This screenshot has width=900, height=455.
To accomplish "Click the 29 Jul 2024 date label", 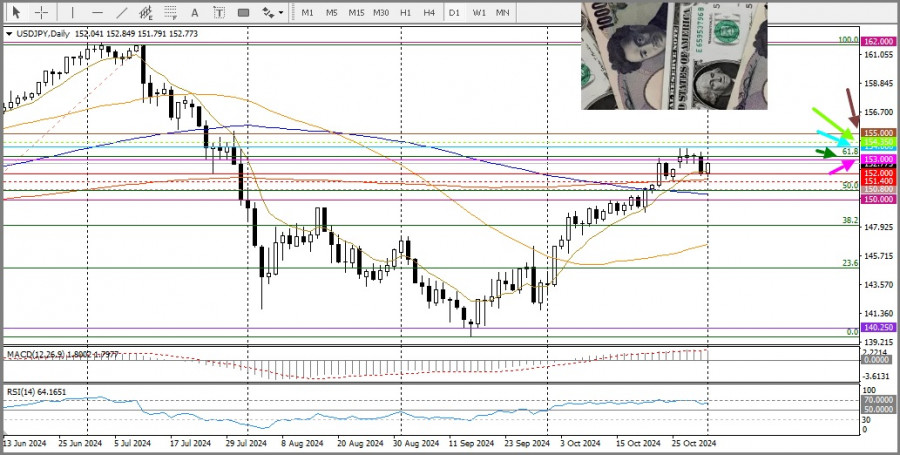I will click(246, 444).
